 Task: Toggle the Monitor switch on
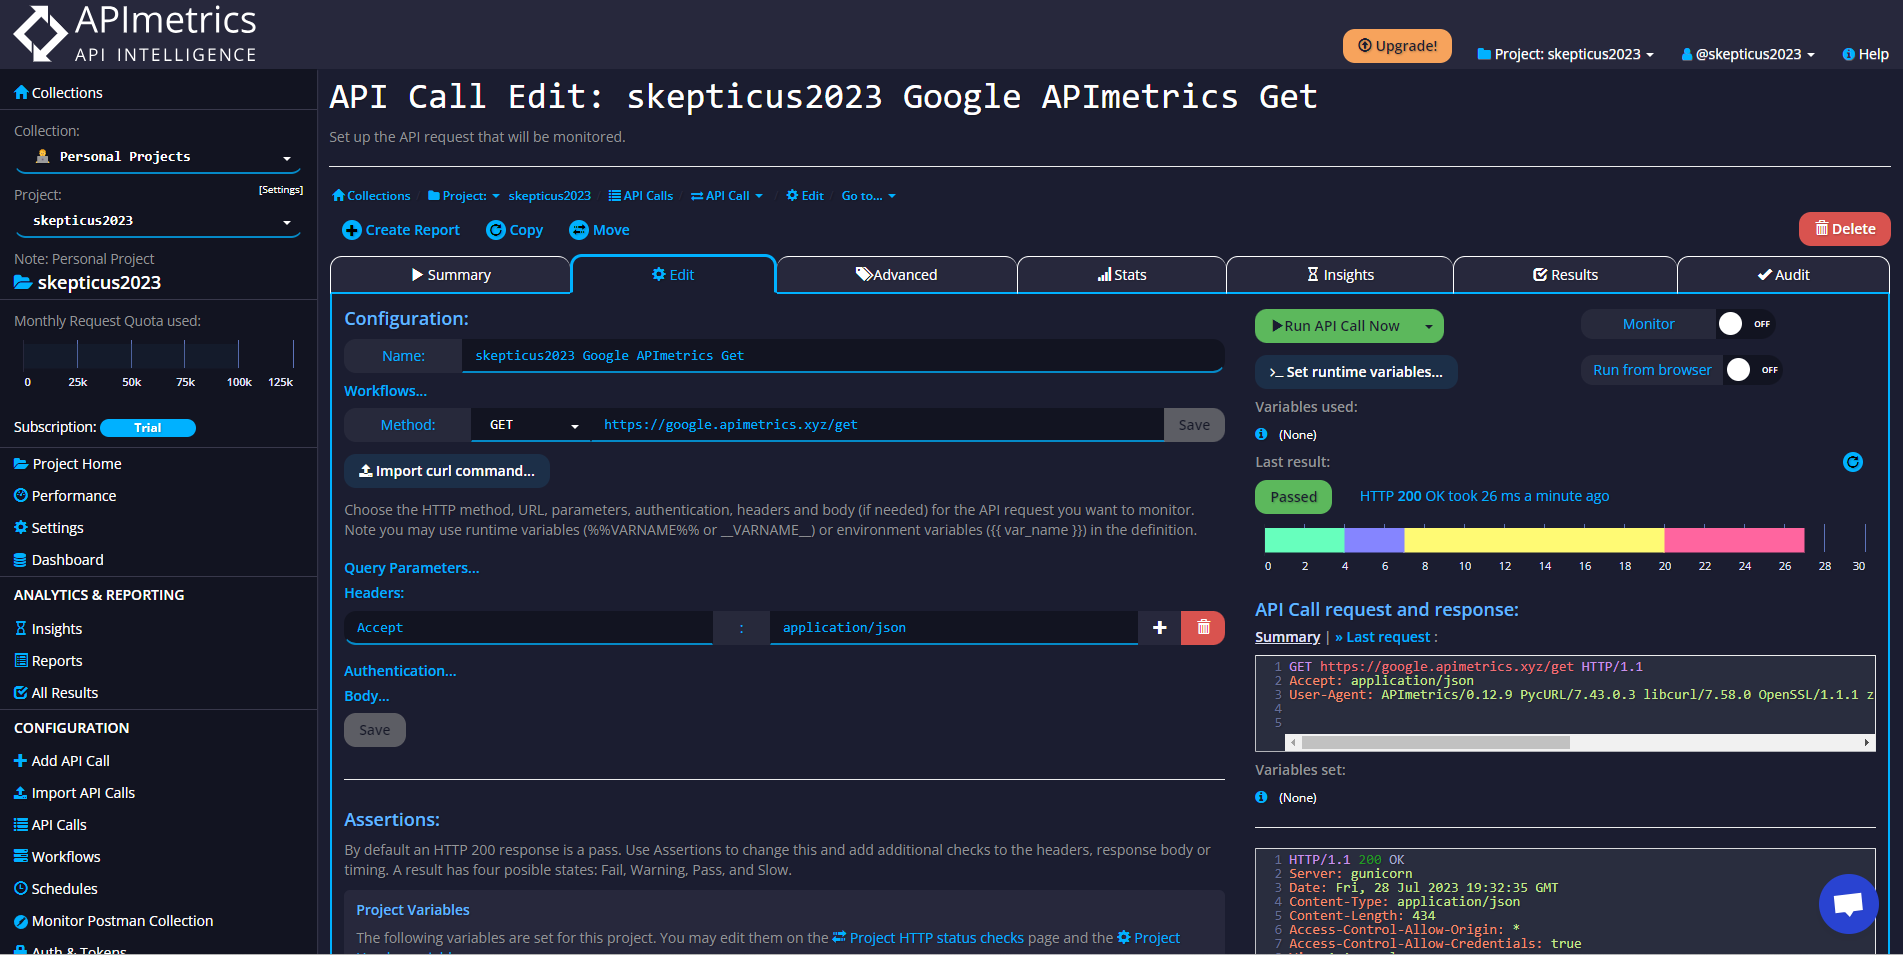1747,324
